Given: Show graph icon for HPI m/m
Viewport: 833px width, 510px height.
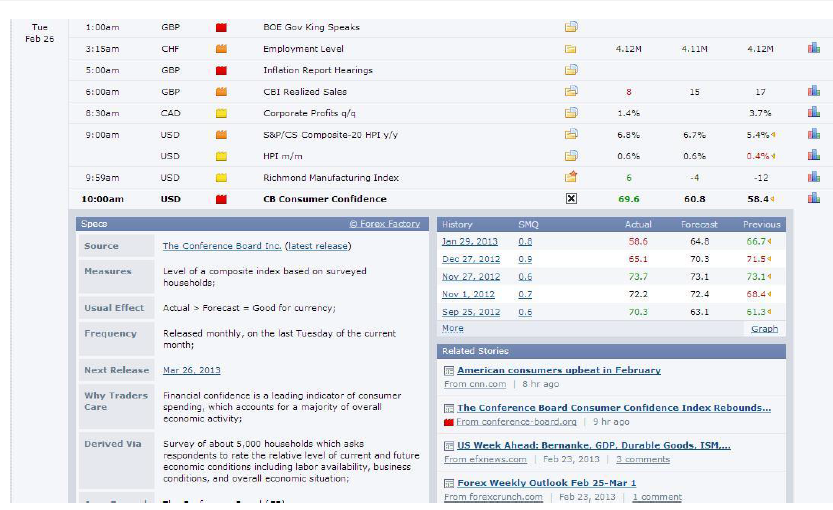Looking at the screenshot, I should [x=814, y=155].
